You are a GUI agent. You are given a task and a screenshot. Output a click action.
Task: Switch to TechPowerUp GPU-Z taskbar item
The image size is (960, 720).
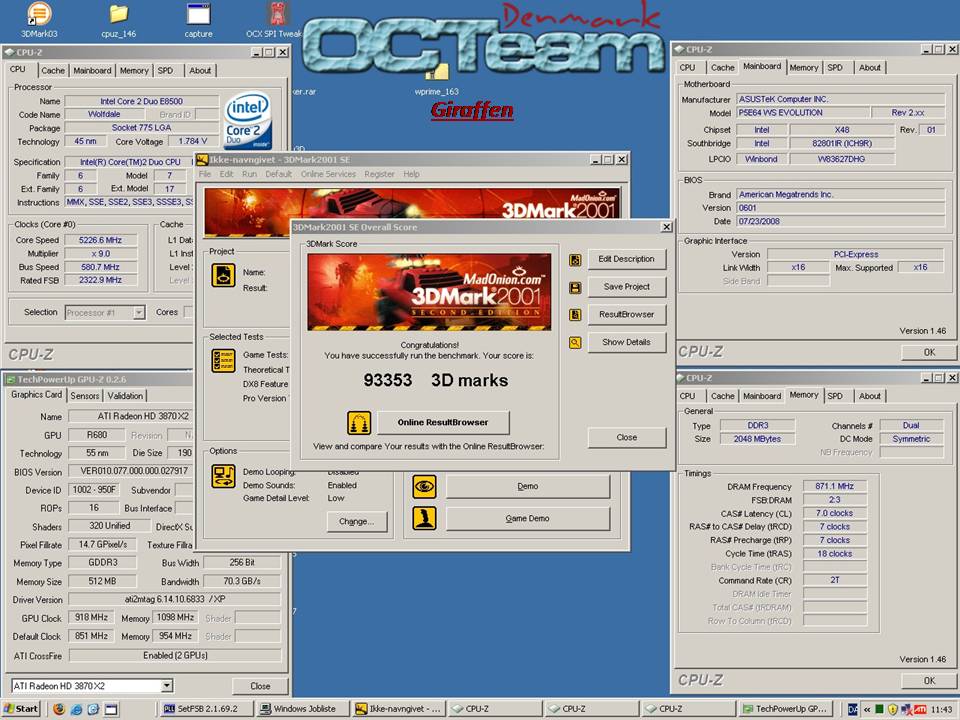pos(787,709)
